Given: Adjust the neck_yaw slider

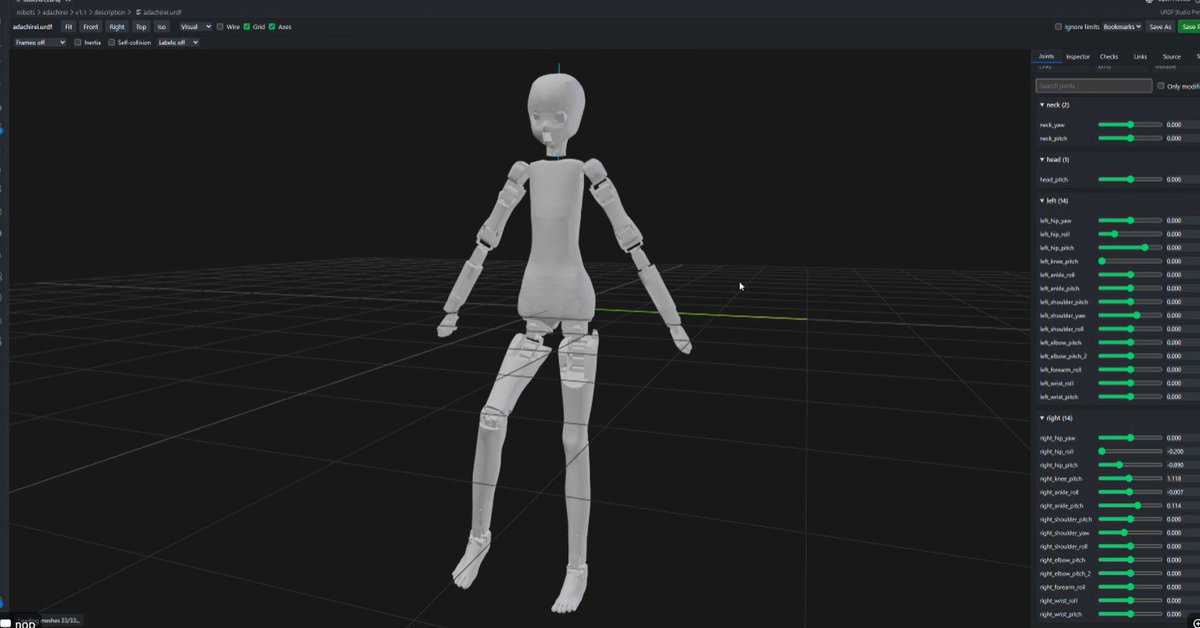Looking at the screenshot, I should click(x=1130, y=125).
